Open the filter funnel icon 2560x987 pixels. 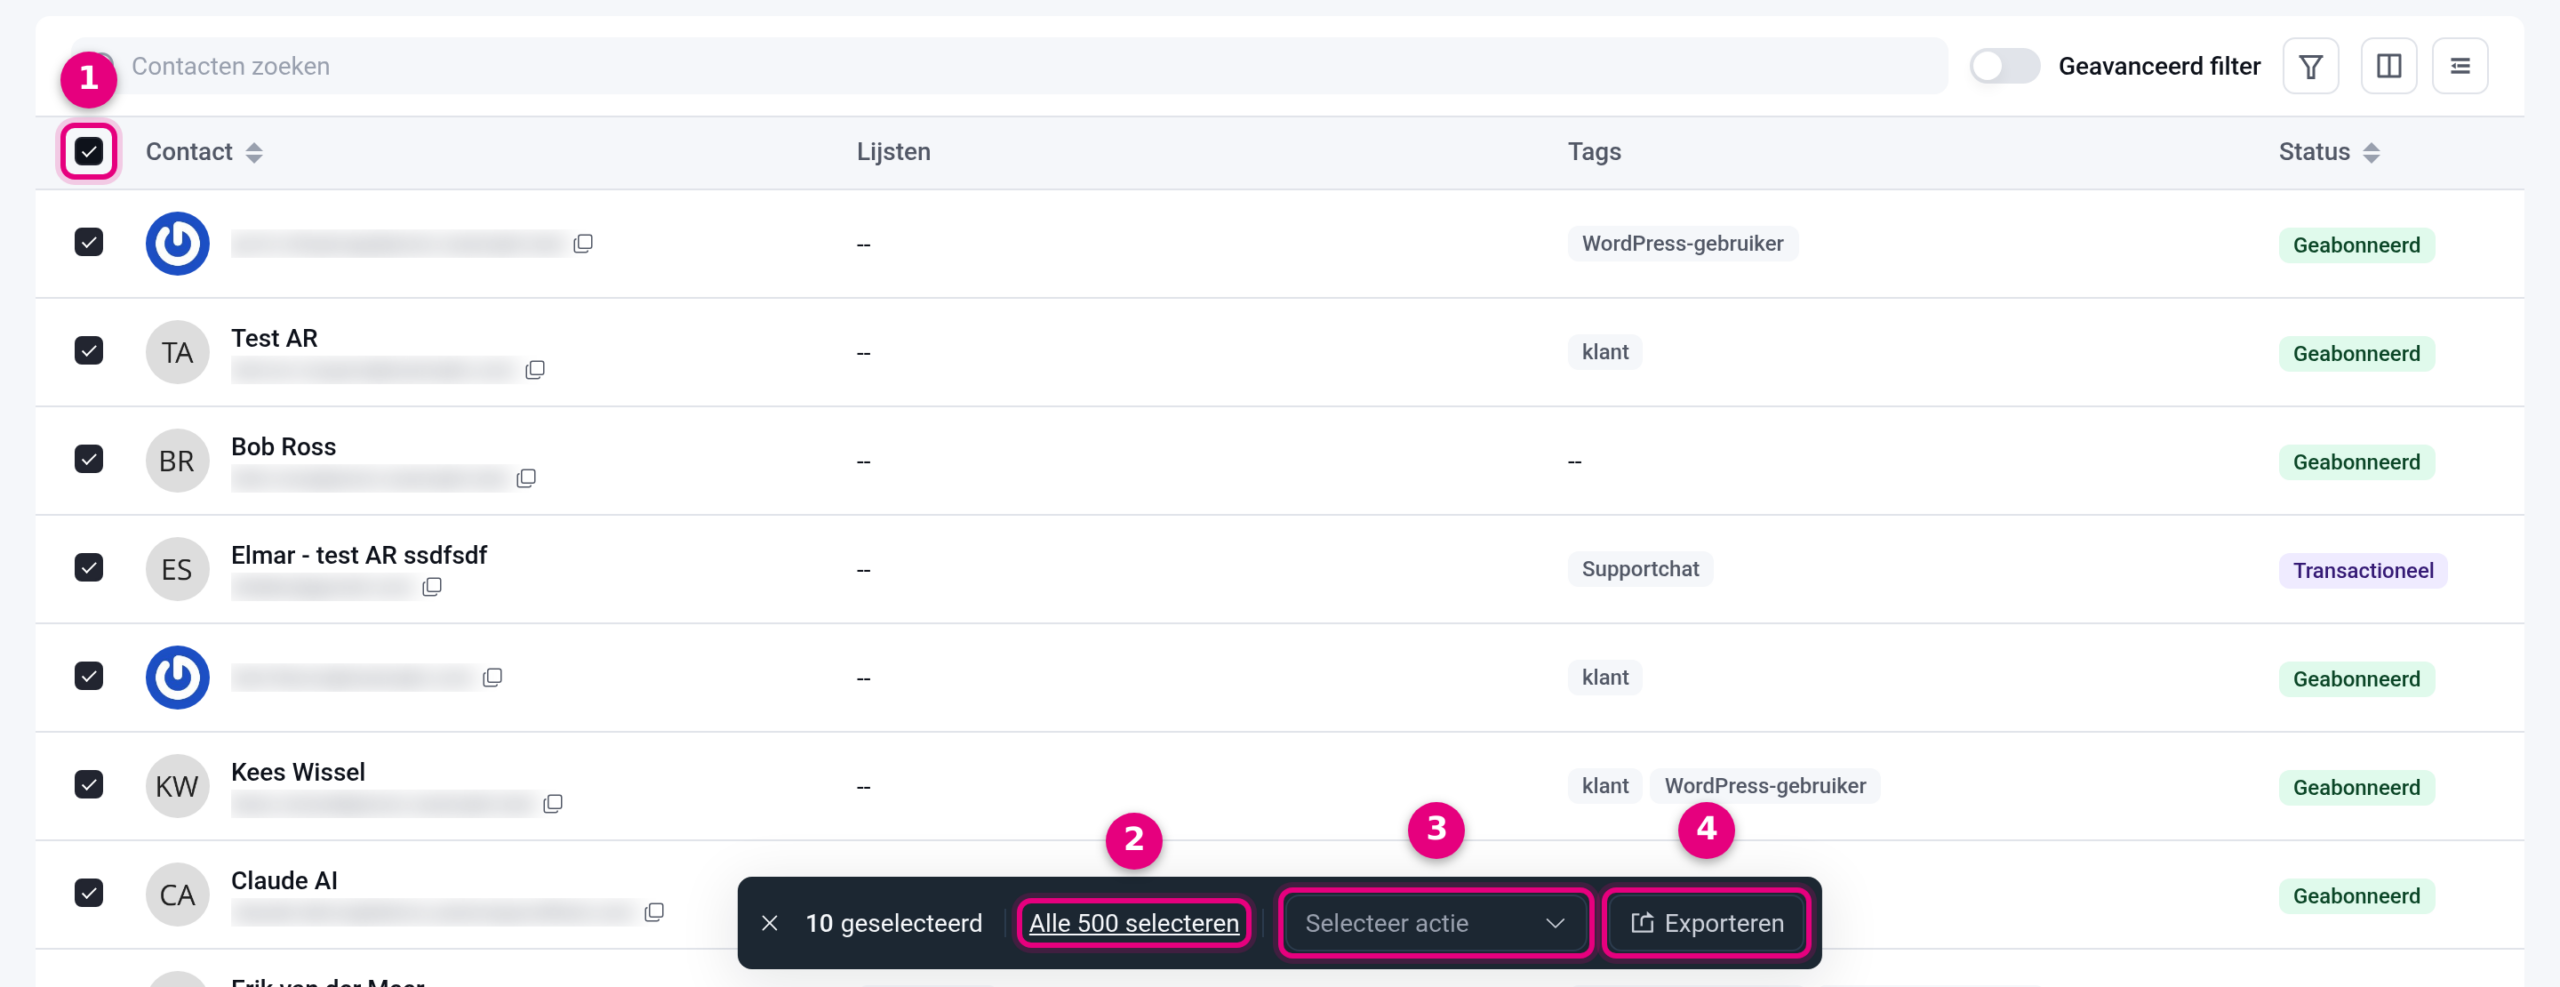click(2310, 66)
